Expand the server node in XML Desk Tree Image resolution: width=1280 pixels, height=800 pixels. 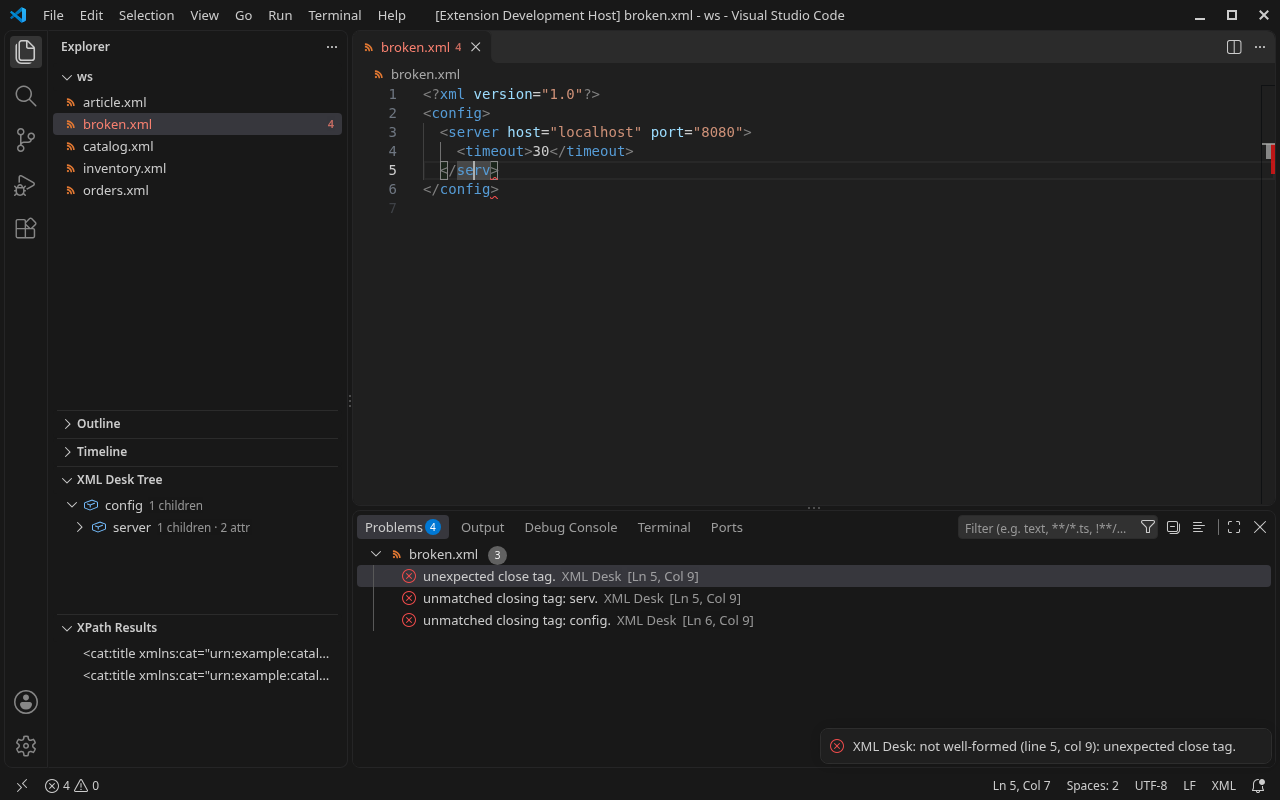point(80,528)
